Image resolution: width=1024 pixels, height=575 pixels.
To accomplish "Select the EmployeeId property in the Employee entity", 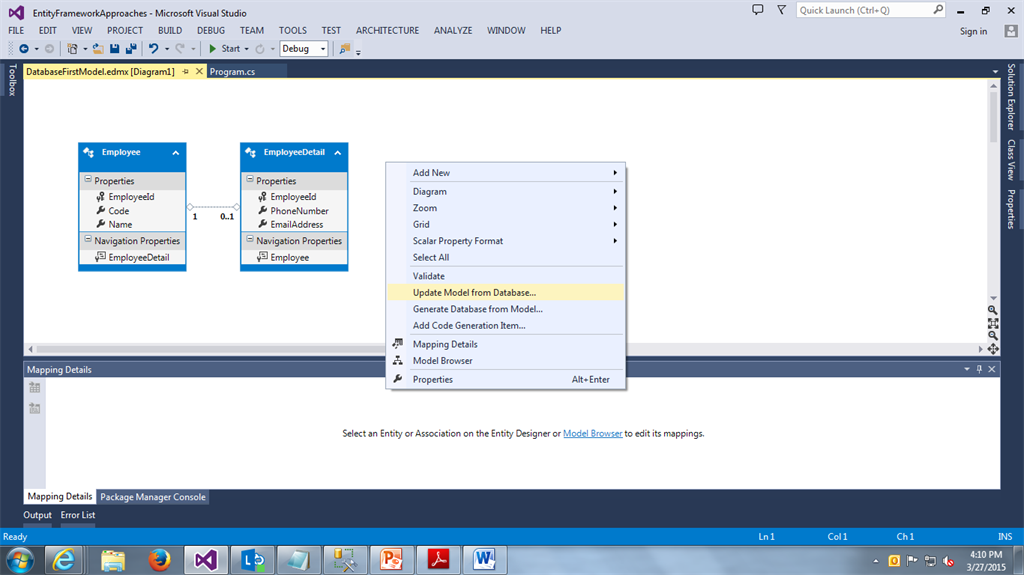I will coord(132,197).
